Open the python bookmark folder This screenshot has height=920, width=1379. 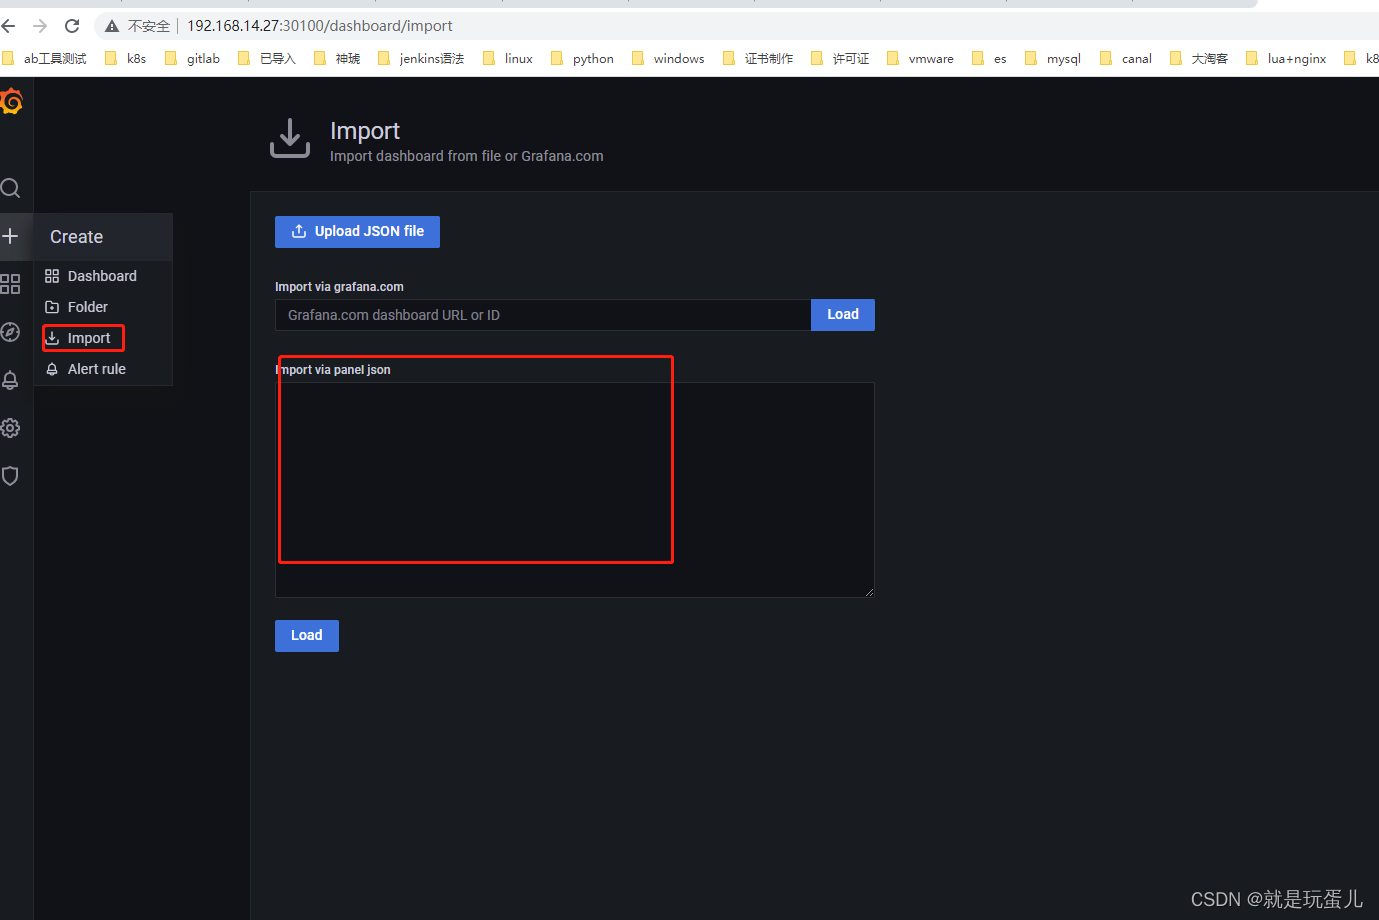(x=582, y=59)
